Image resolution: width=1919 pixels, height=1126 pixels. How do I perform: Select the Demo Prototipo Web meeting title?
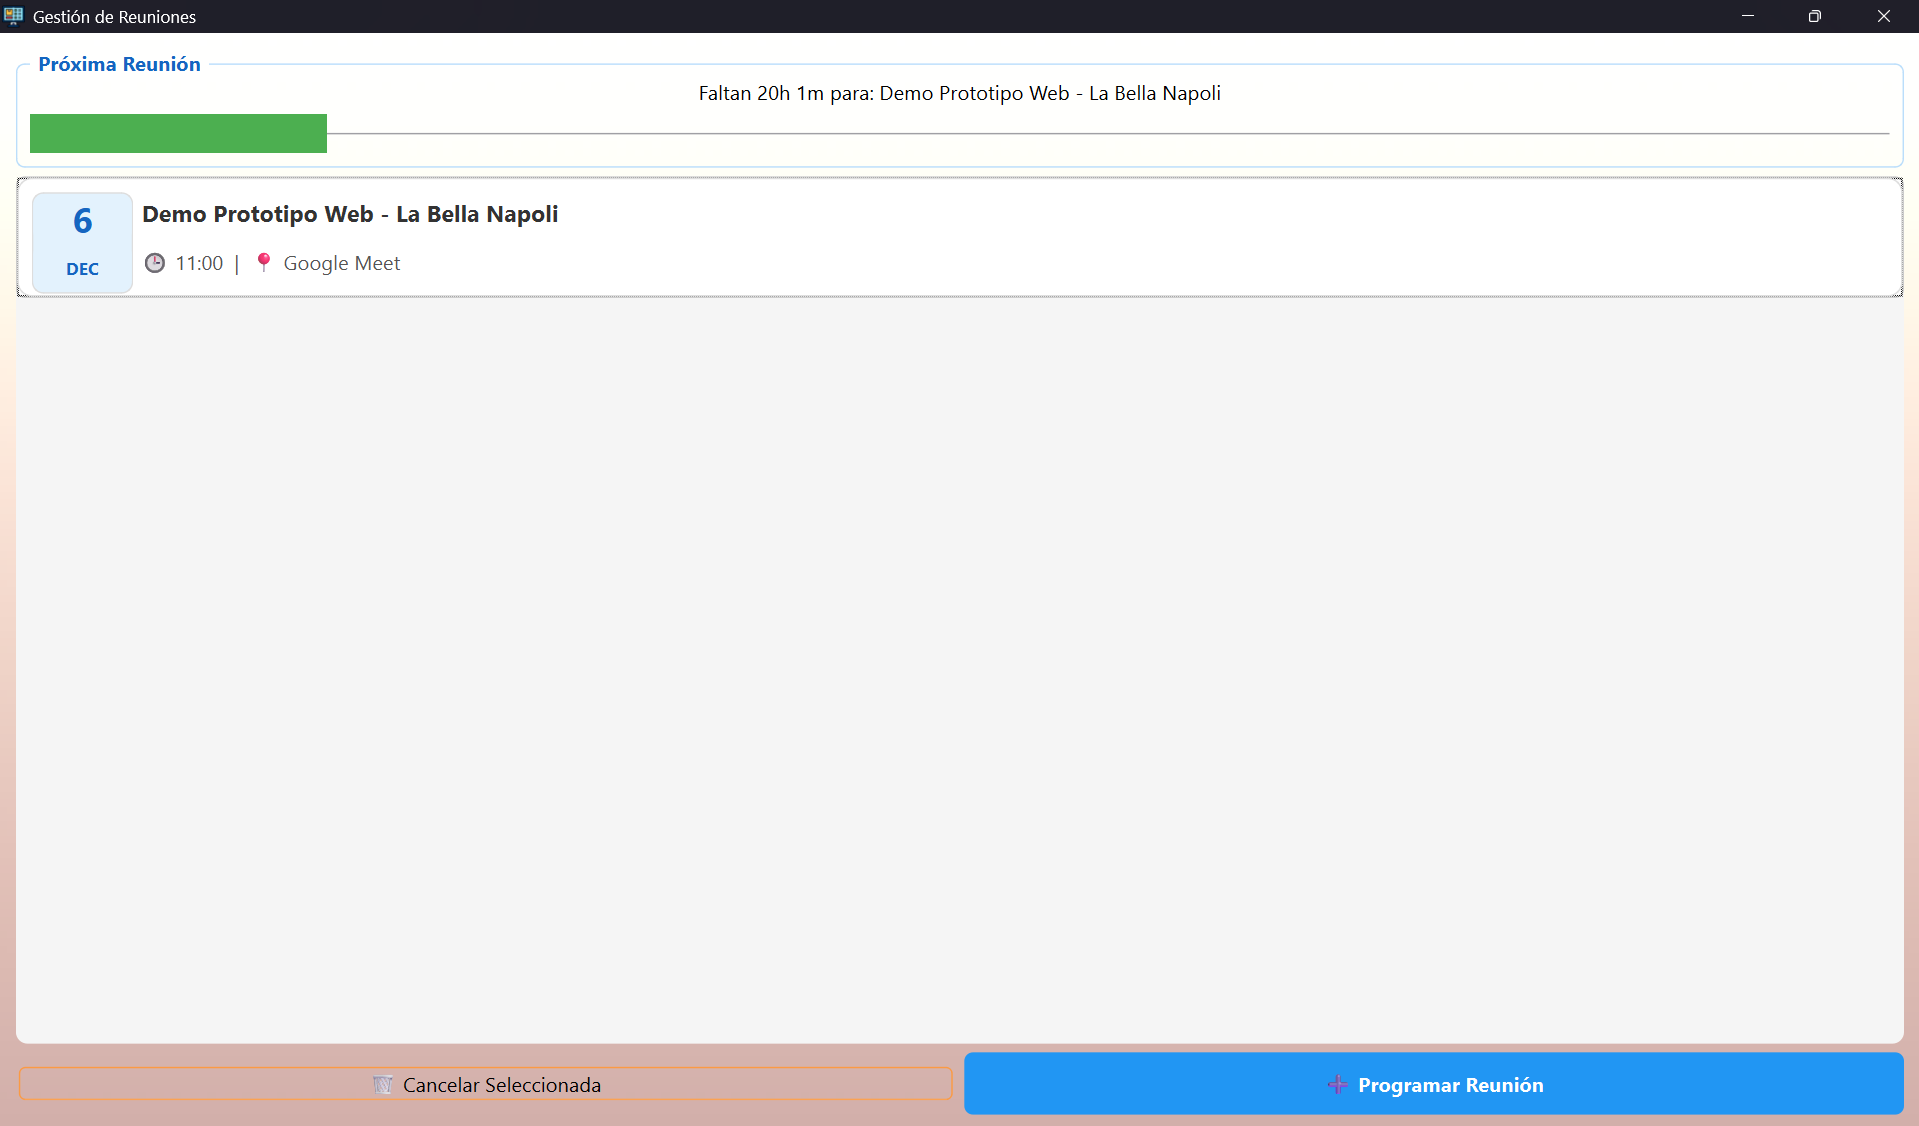pyautogui.click(x=350, y=214)
